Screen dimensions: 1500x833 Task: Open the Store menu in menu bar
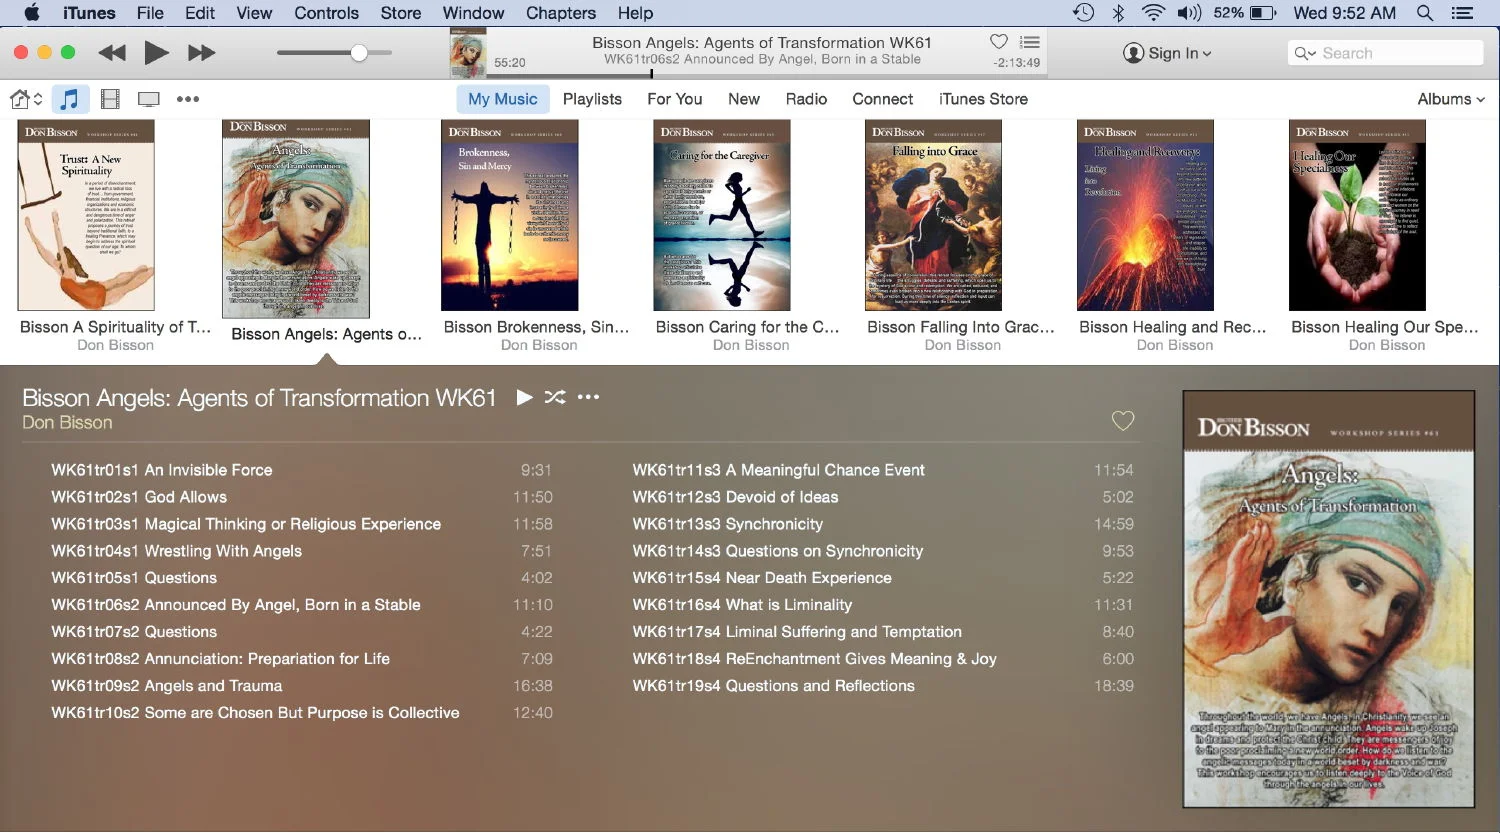coord(401,13)
